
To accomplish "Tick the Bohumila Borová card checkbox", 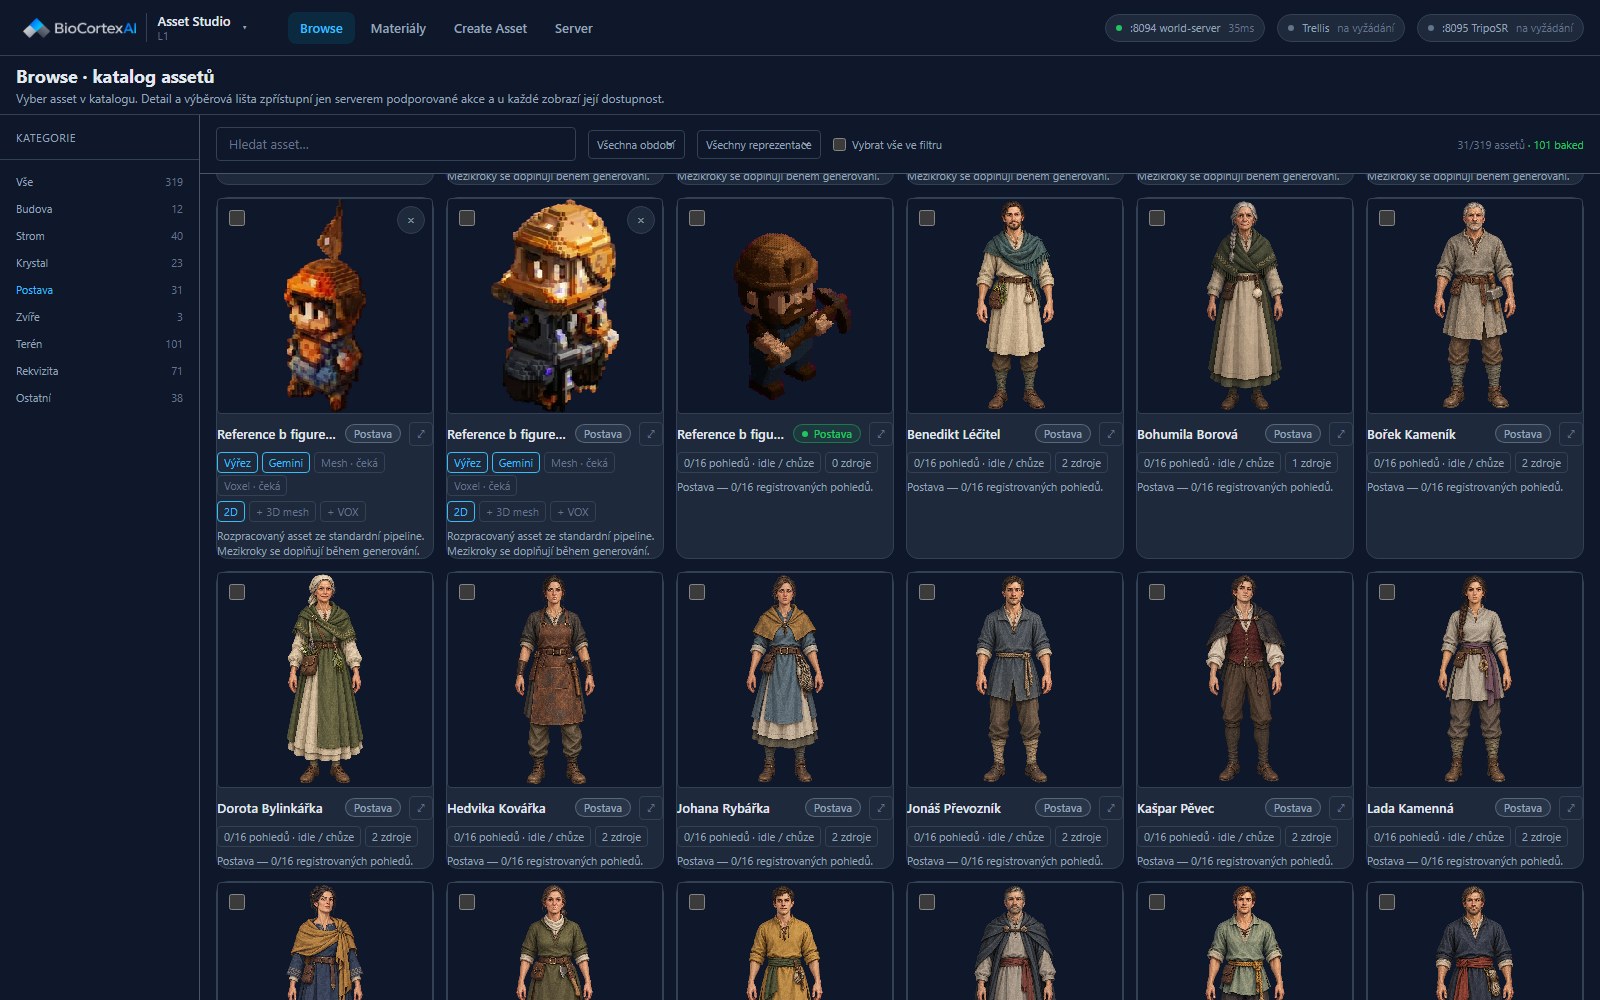I will tap(1157, 218).
